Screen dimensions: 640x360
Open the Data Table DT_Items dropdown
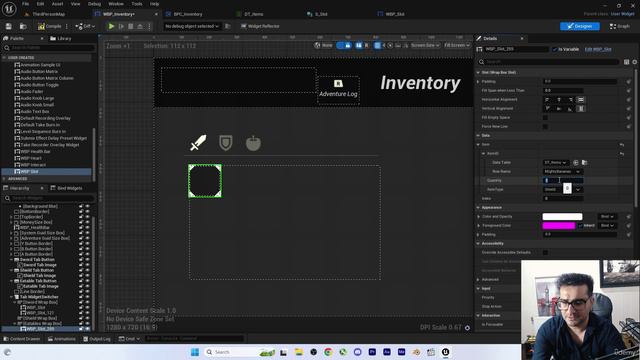(556, 162)
